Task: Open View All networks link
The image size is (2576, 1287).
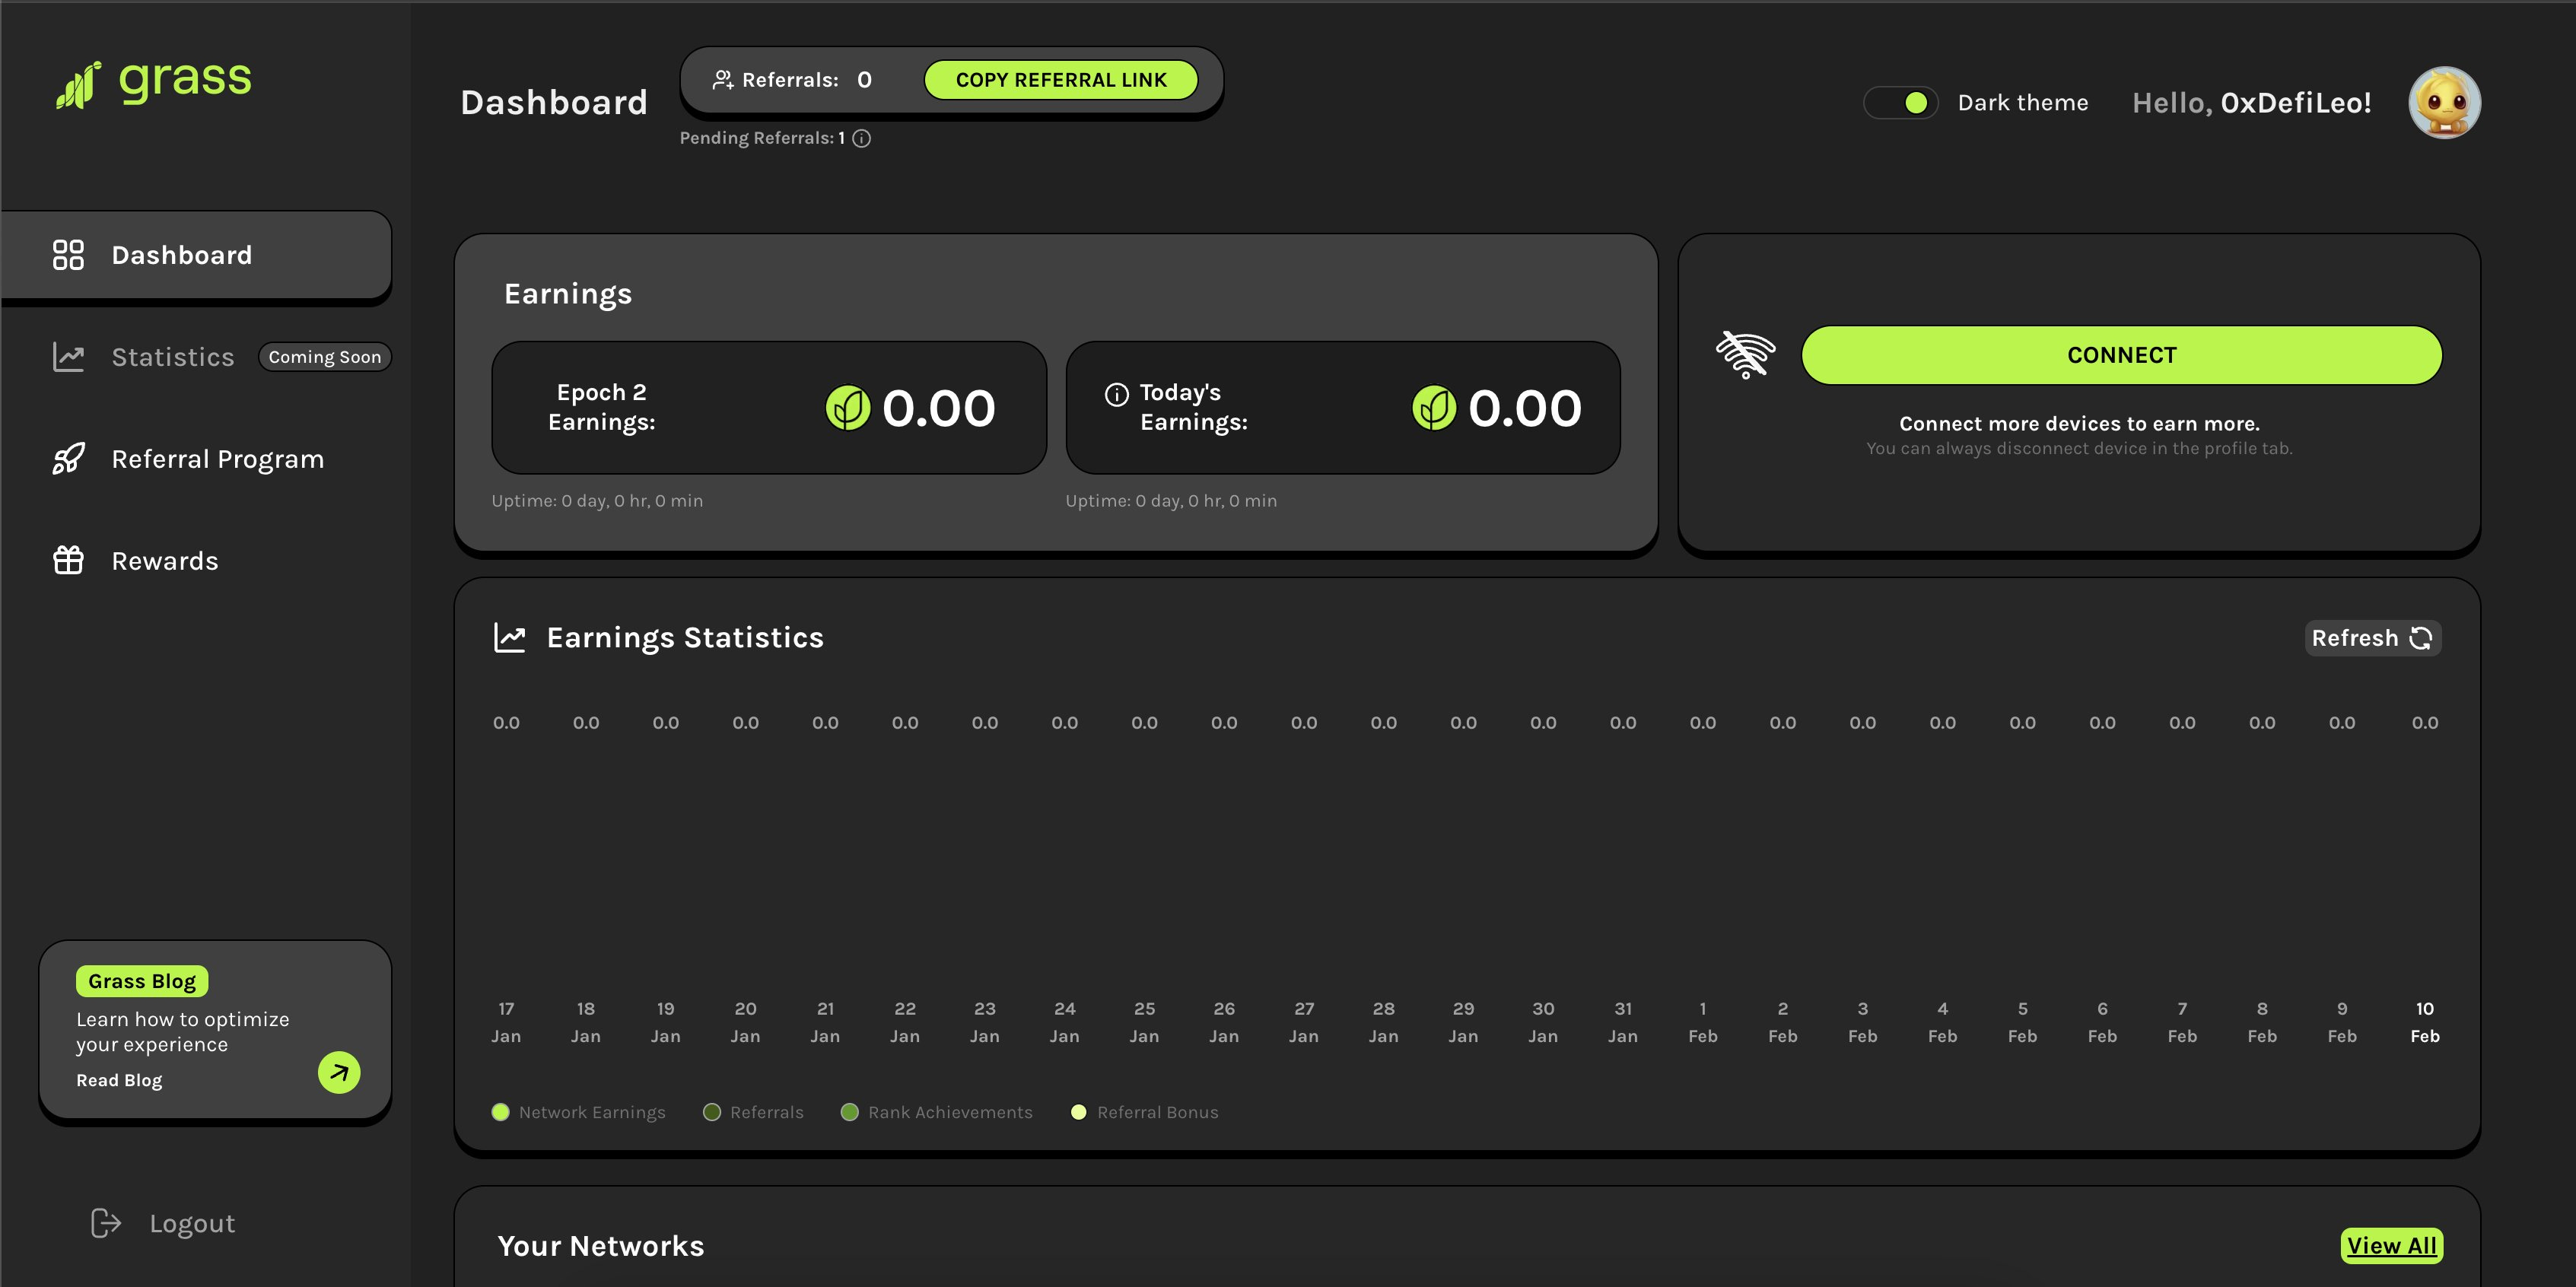Action: [2391, 1245]
